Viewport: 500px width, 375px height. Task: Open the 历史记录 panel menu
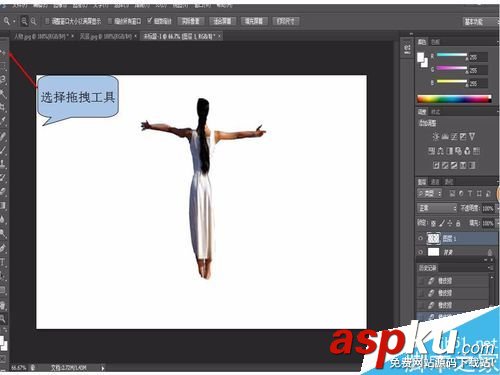tap(491, 267)
